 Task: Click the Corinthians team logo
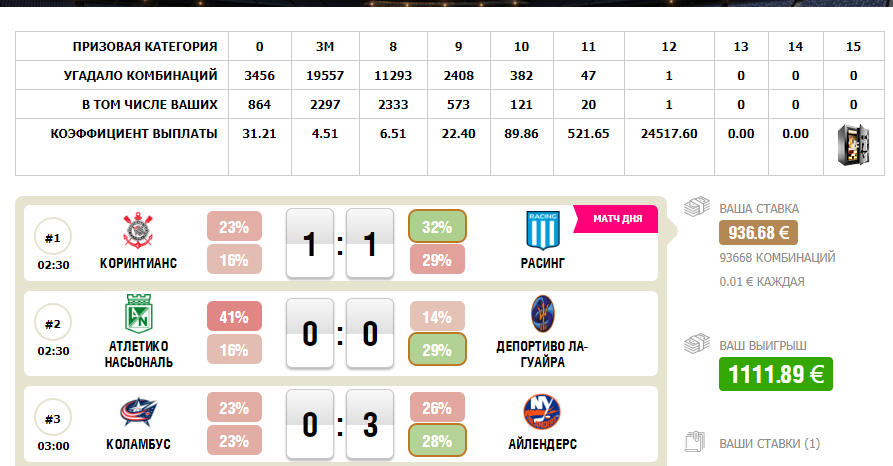138,231
